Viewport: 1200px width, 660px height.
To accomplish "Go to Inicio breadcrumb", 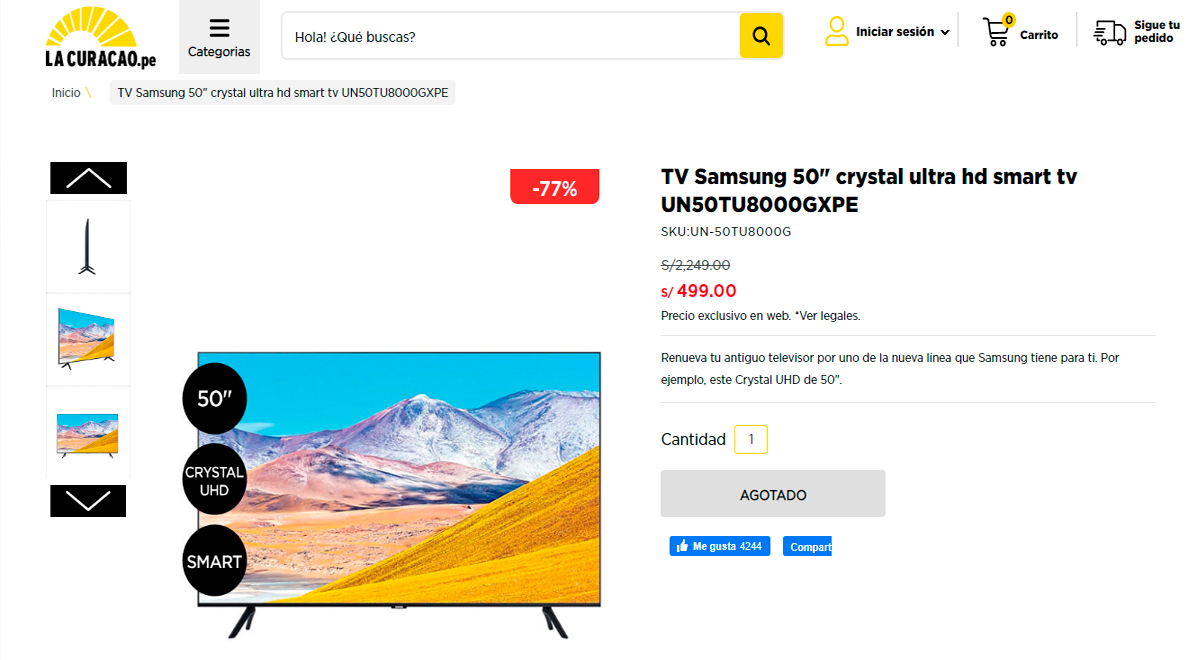I will point(66,93).
